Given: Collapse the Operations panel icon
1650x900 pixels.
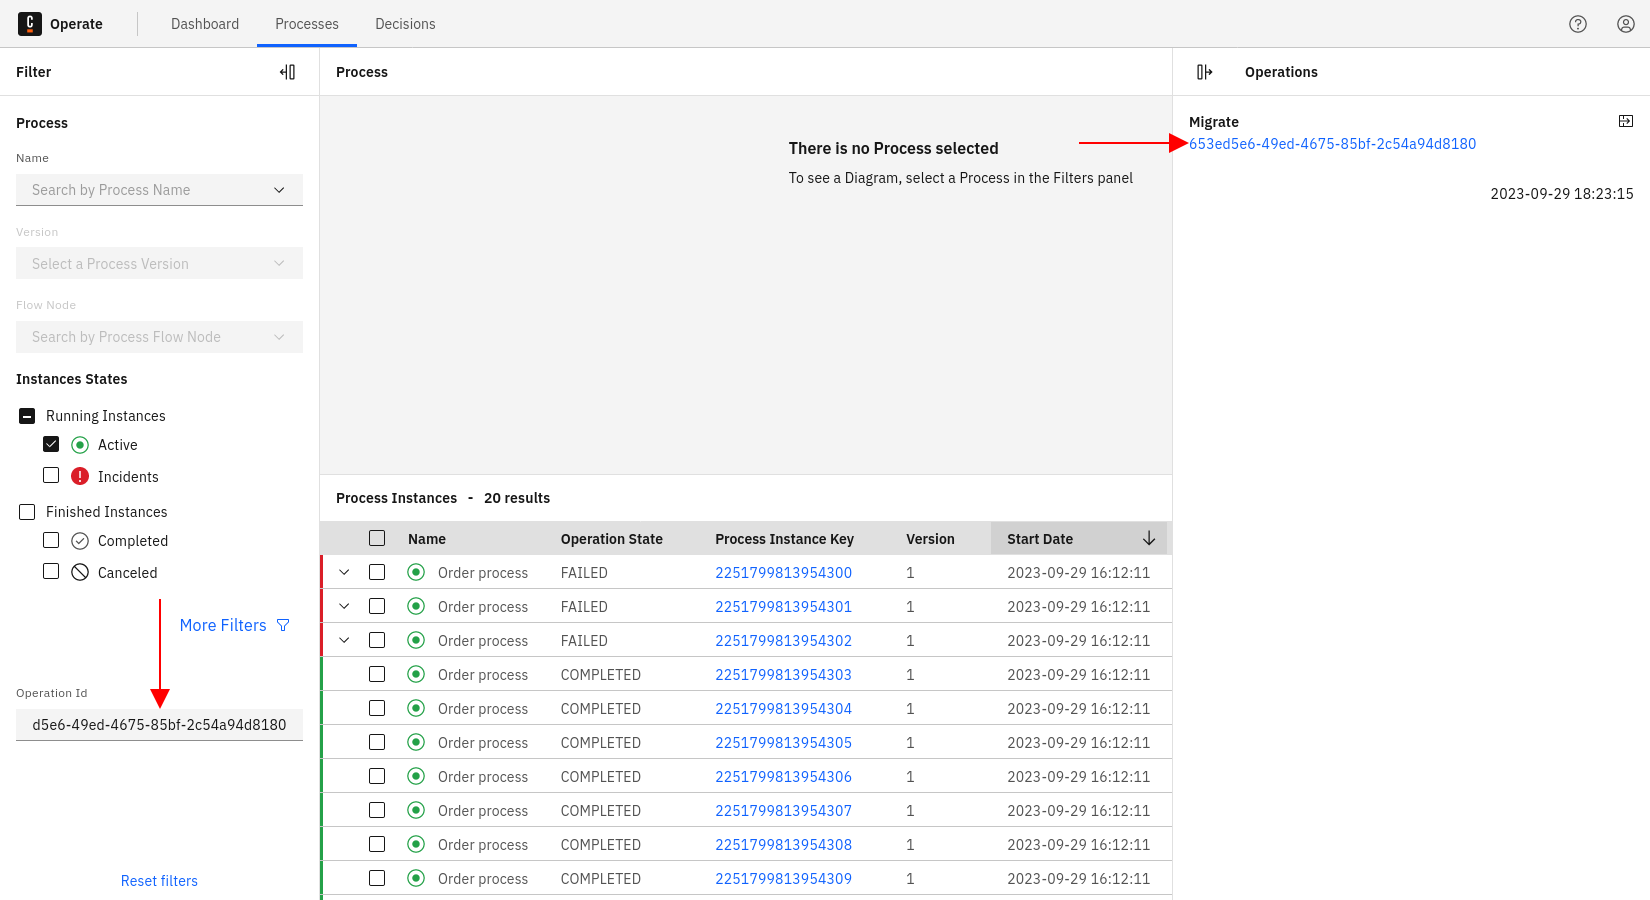Looking at the screenshot, I should point(1205,72).
